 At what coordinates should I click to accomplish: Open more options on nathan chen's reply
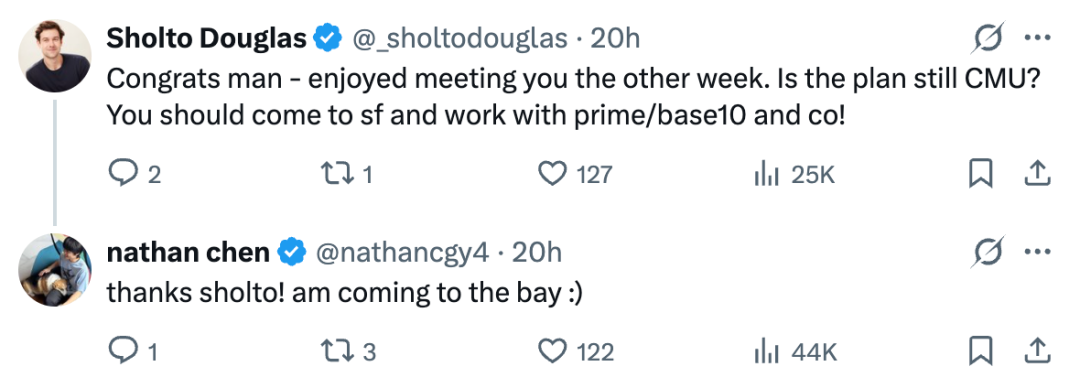point(1037,253)
